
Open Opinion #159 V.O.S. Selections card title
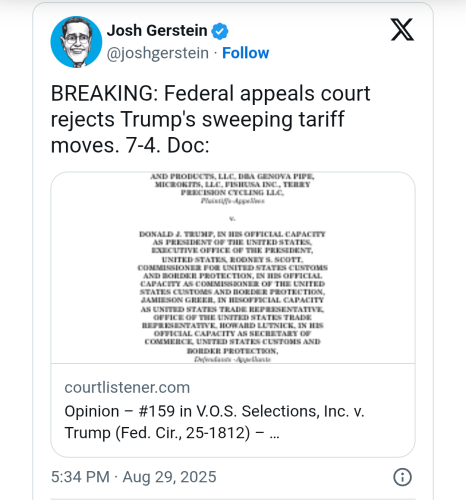coord(214,422)
